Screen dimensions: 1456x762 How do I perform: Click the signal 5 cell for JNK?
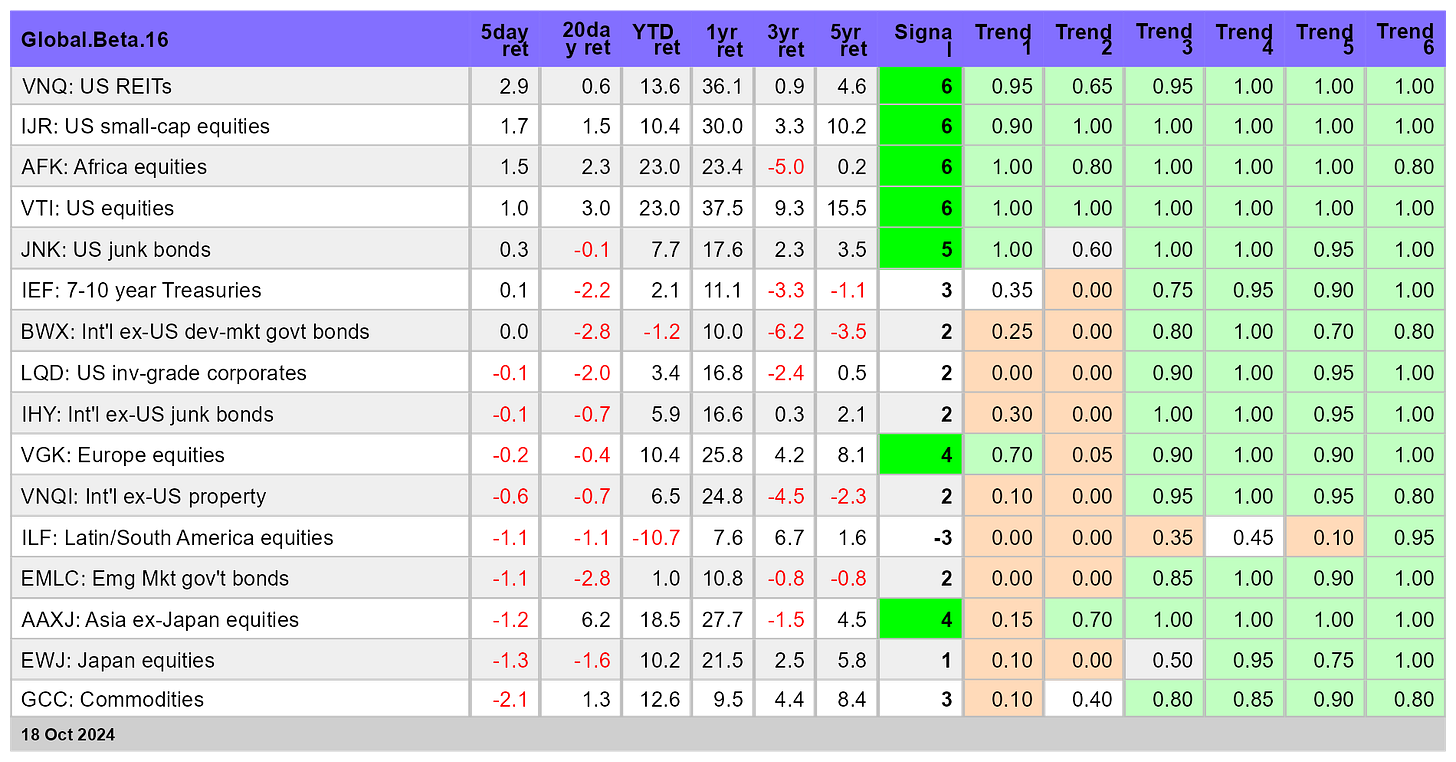pyautogui.click(x=920, y=249)
